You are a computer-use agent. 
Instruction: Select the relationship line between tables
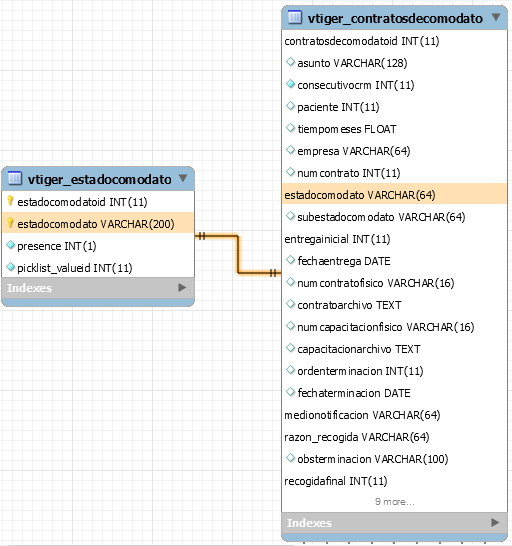(238, 255)
